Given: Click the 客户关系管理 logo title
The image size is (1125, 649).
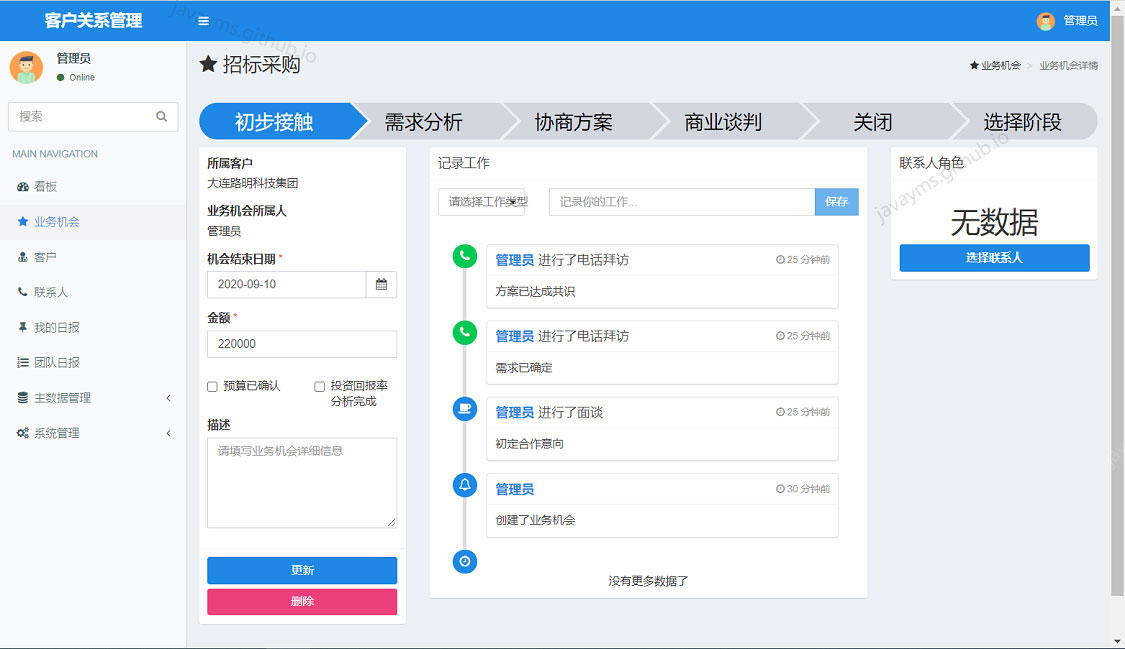Looking at the screenshot, I should point(93,21).
